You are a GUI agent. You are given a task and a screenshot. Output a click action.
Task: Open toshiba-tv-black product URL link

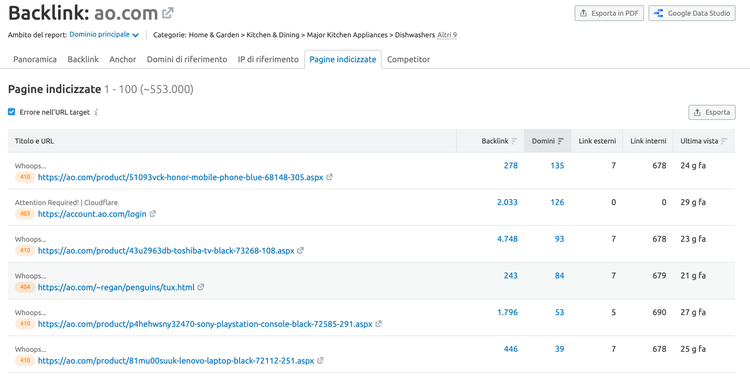[x=166, y=250]
